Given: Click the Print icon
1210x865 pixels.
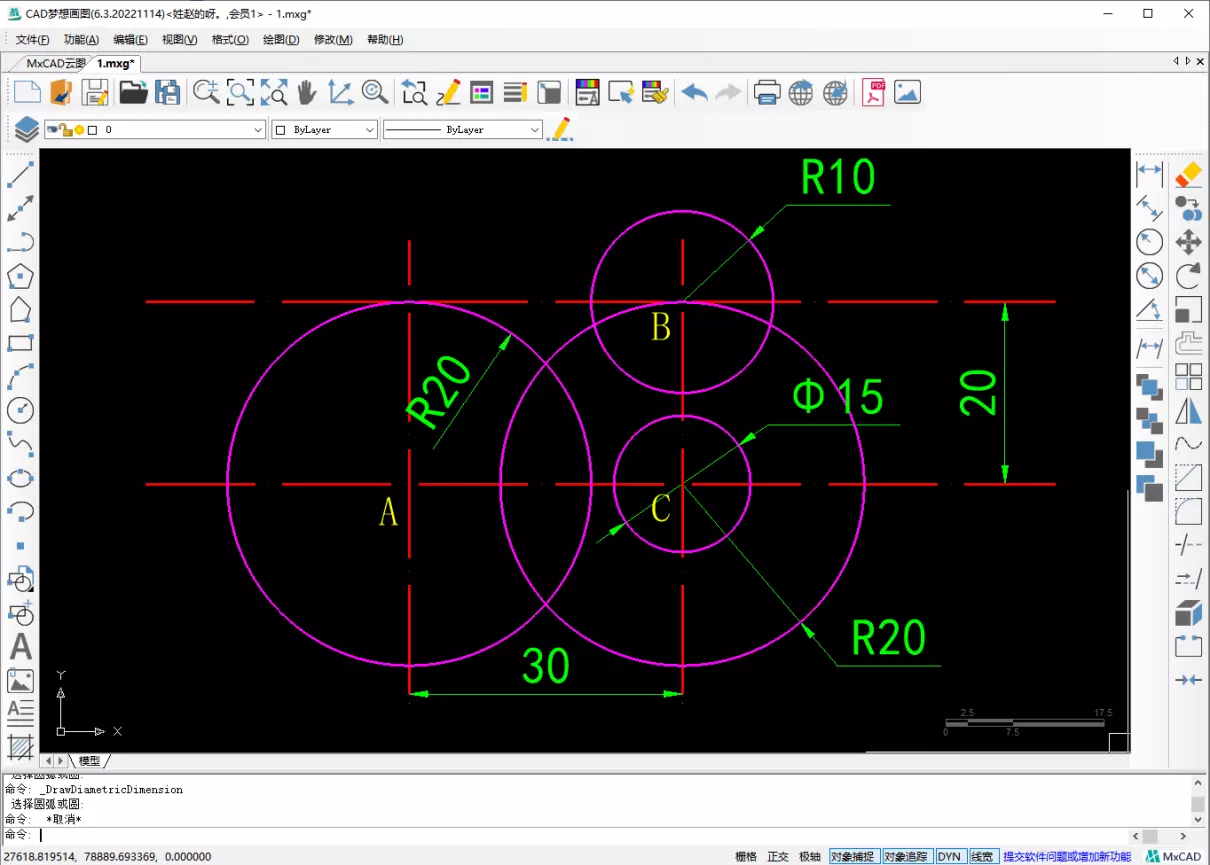Looking at the screenshot, I should coord(767,92).
